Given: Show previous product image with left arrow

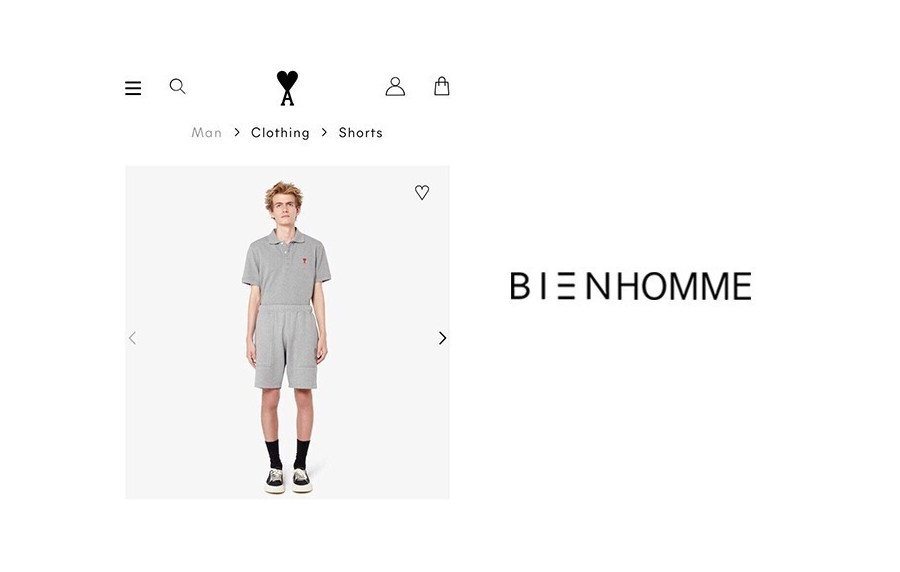Looking at the screenshot, I should click(133, 338).
